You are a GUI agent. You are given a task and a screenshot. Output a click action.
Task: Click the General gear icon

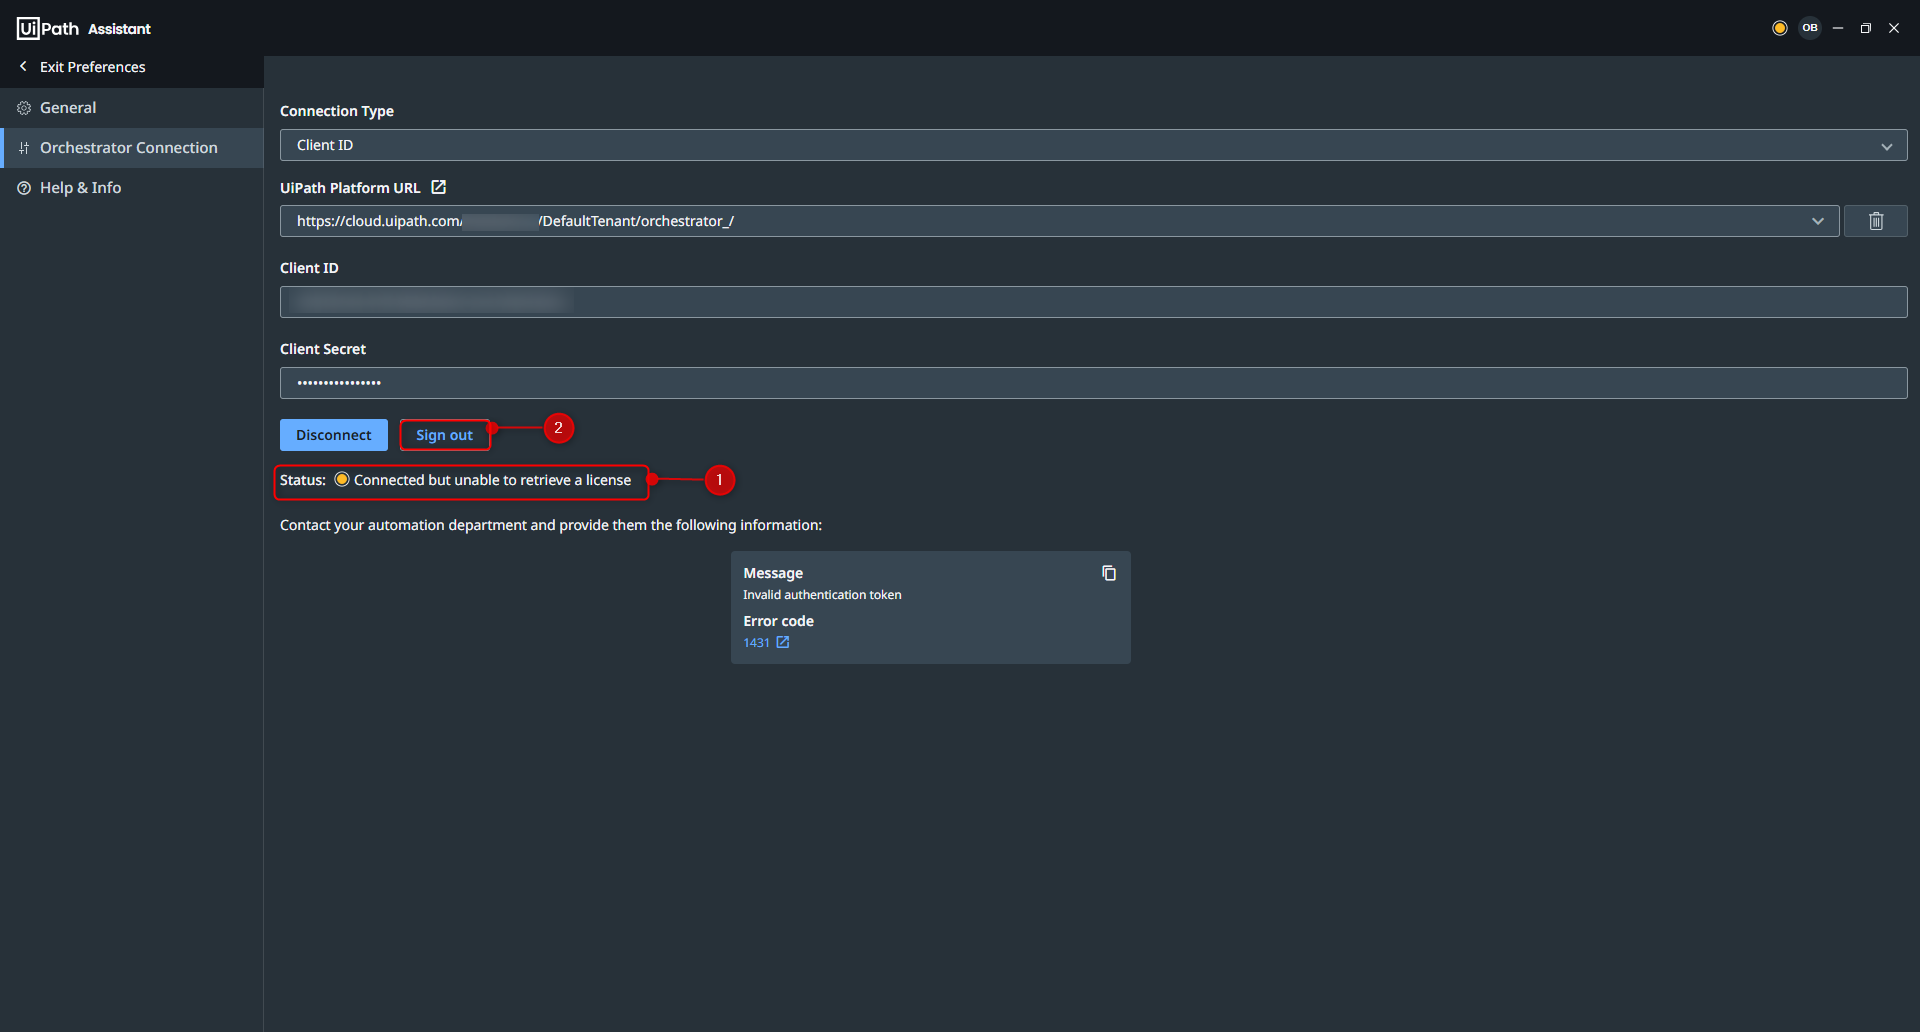coord(24,108)
